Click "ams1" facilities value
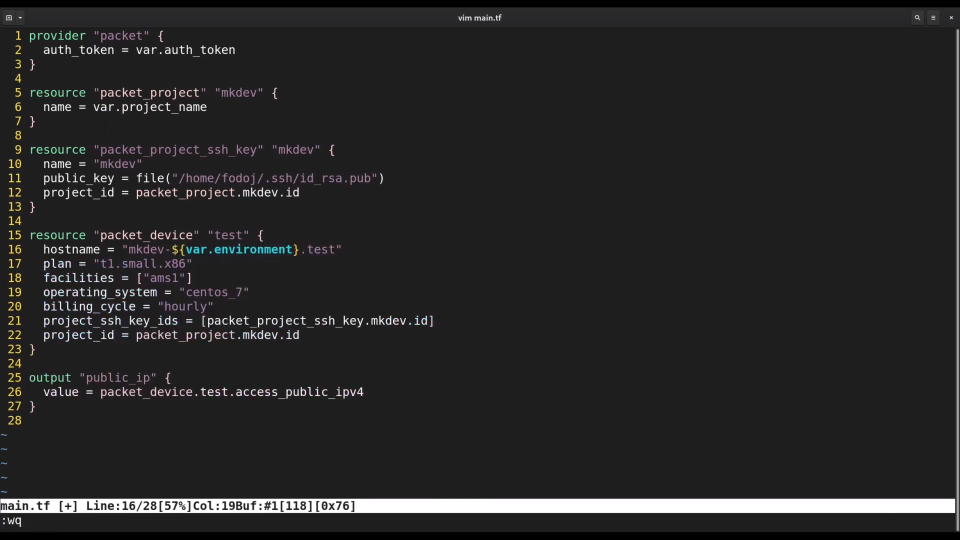 (164, 278)
